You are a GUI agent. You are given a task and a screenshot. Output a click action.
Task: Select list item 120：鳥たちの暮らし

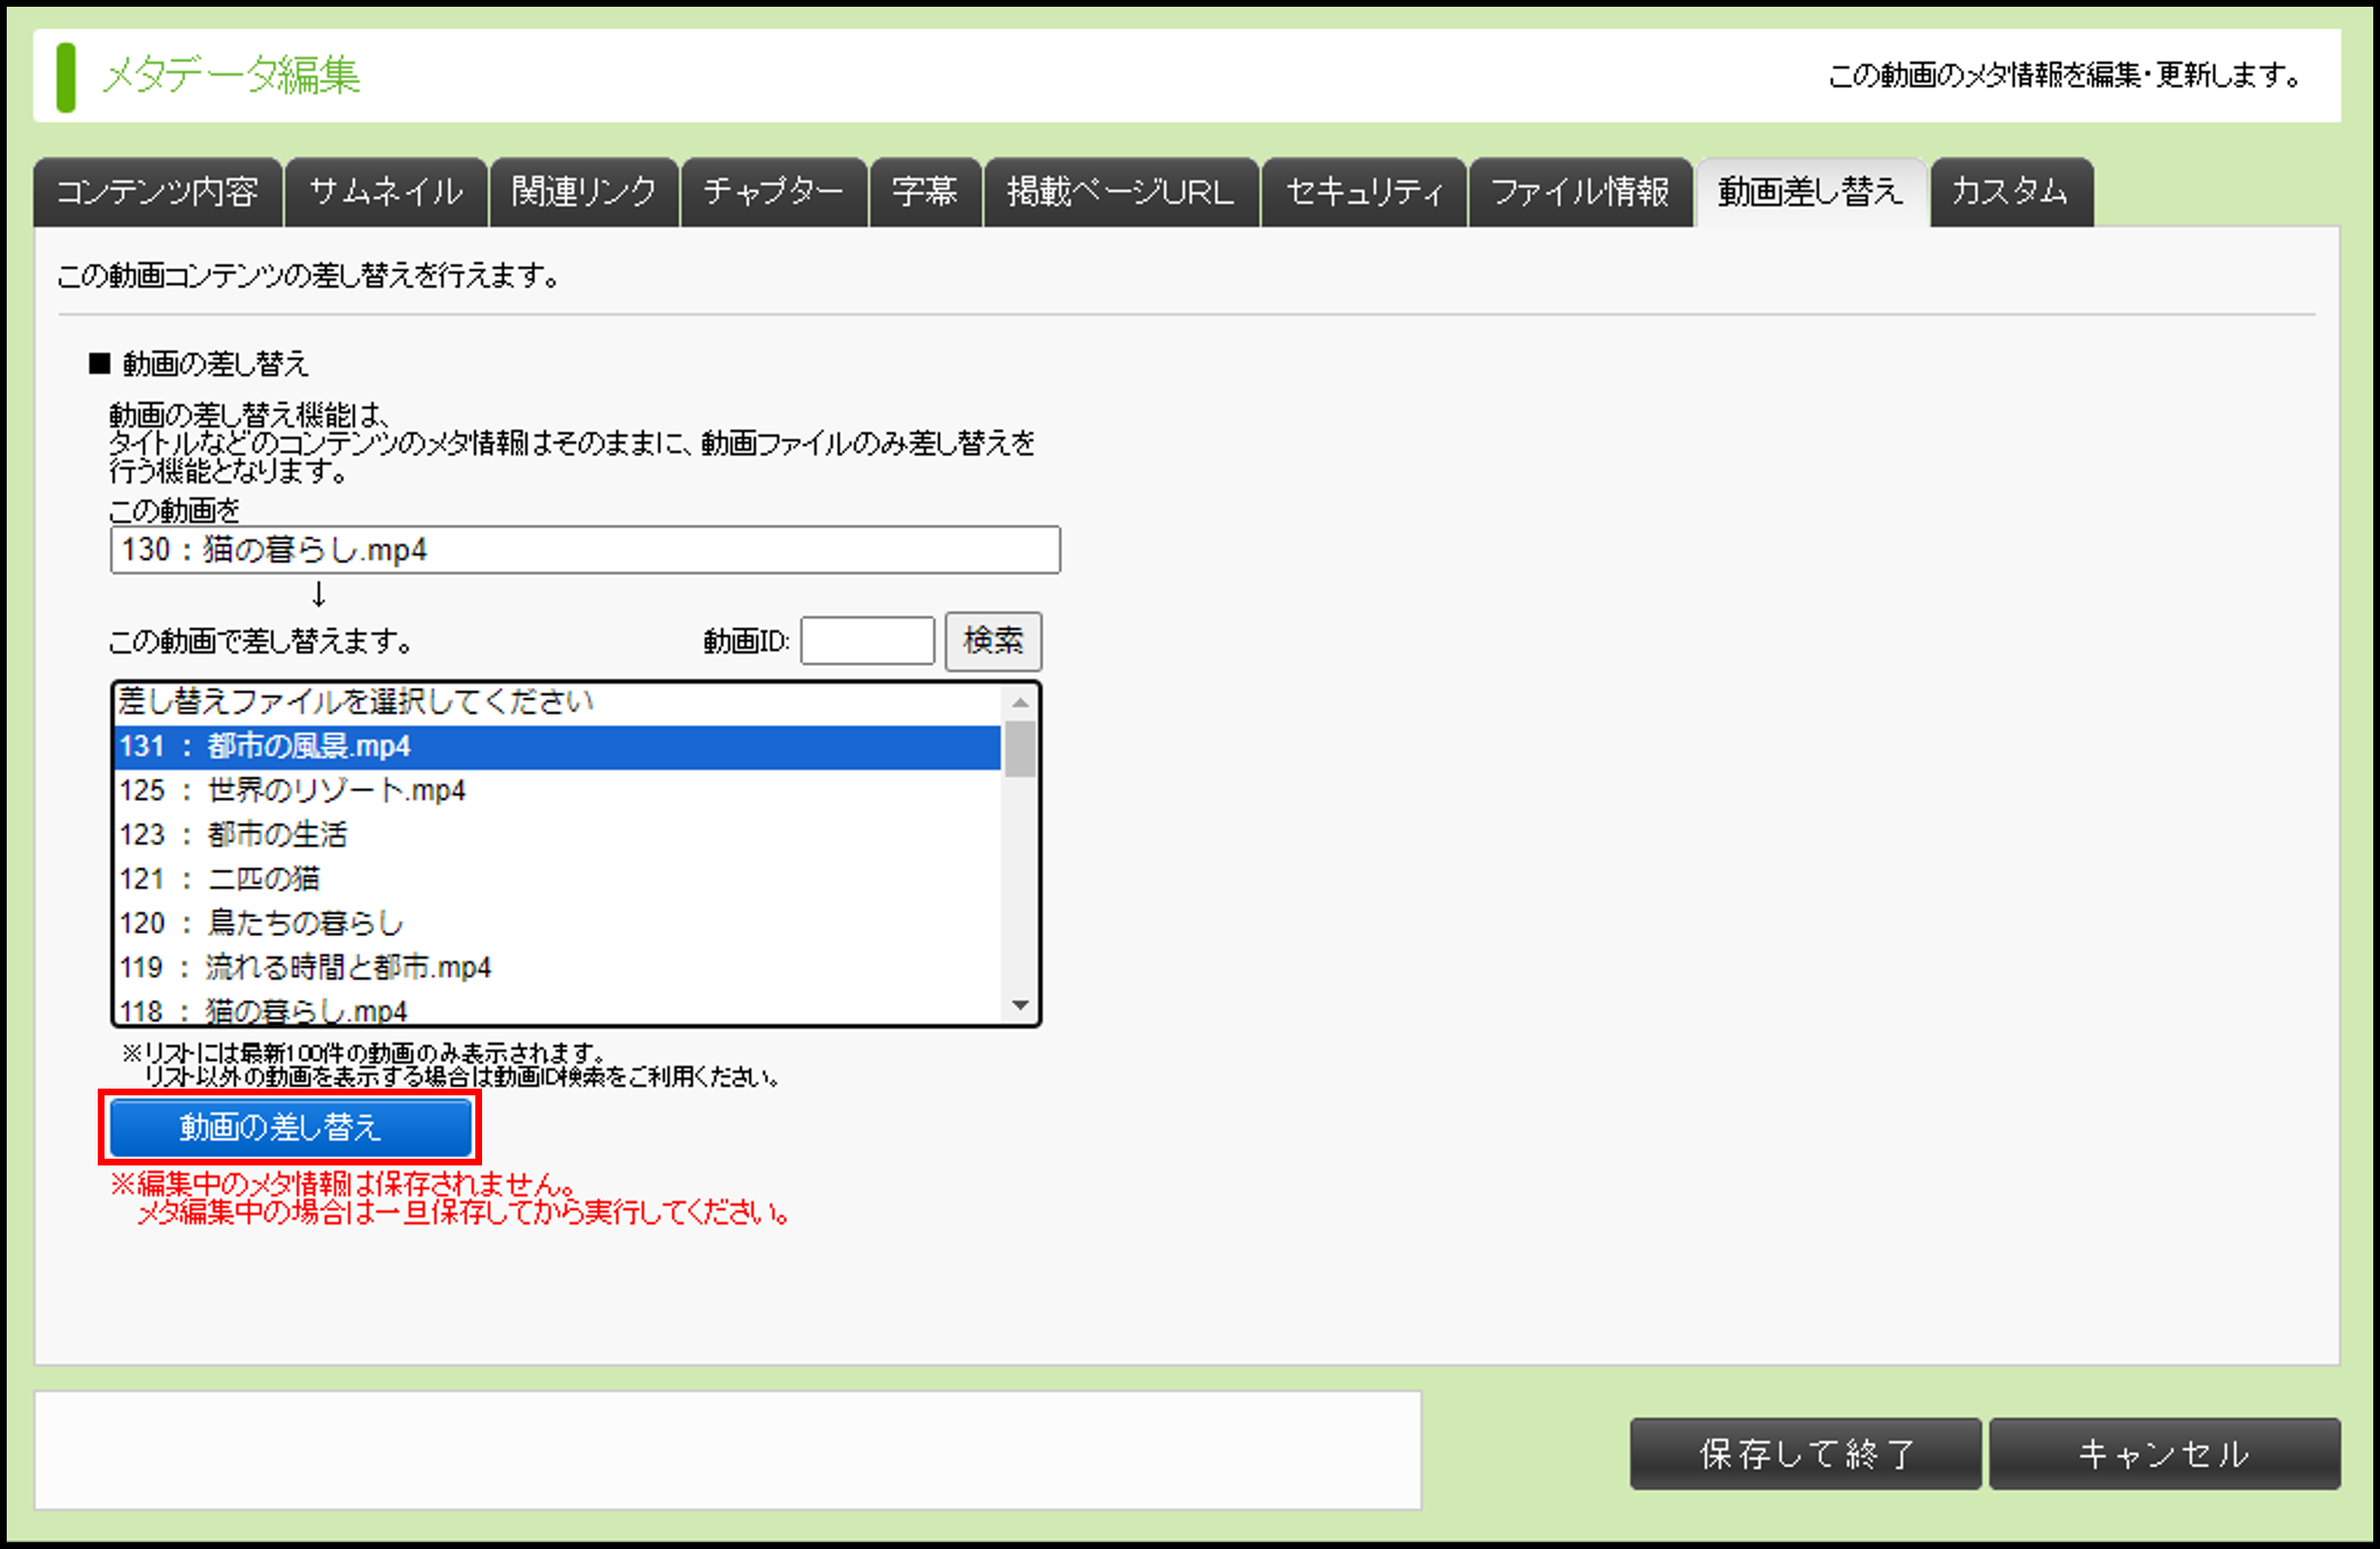558,923
